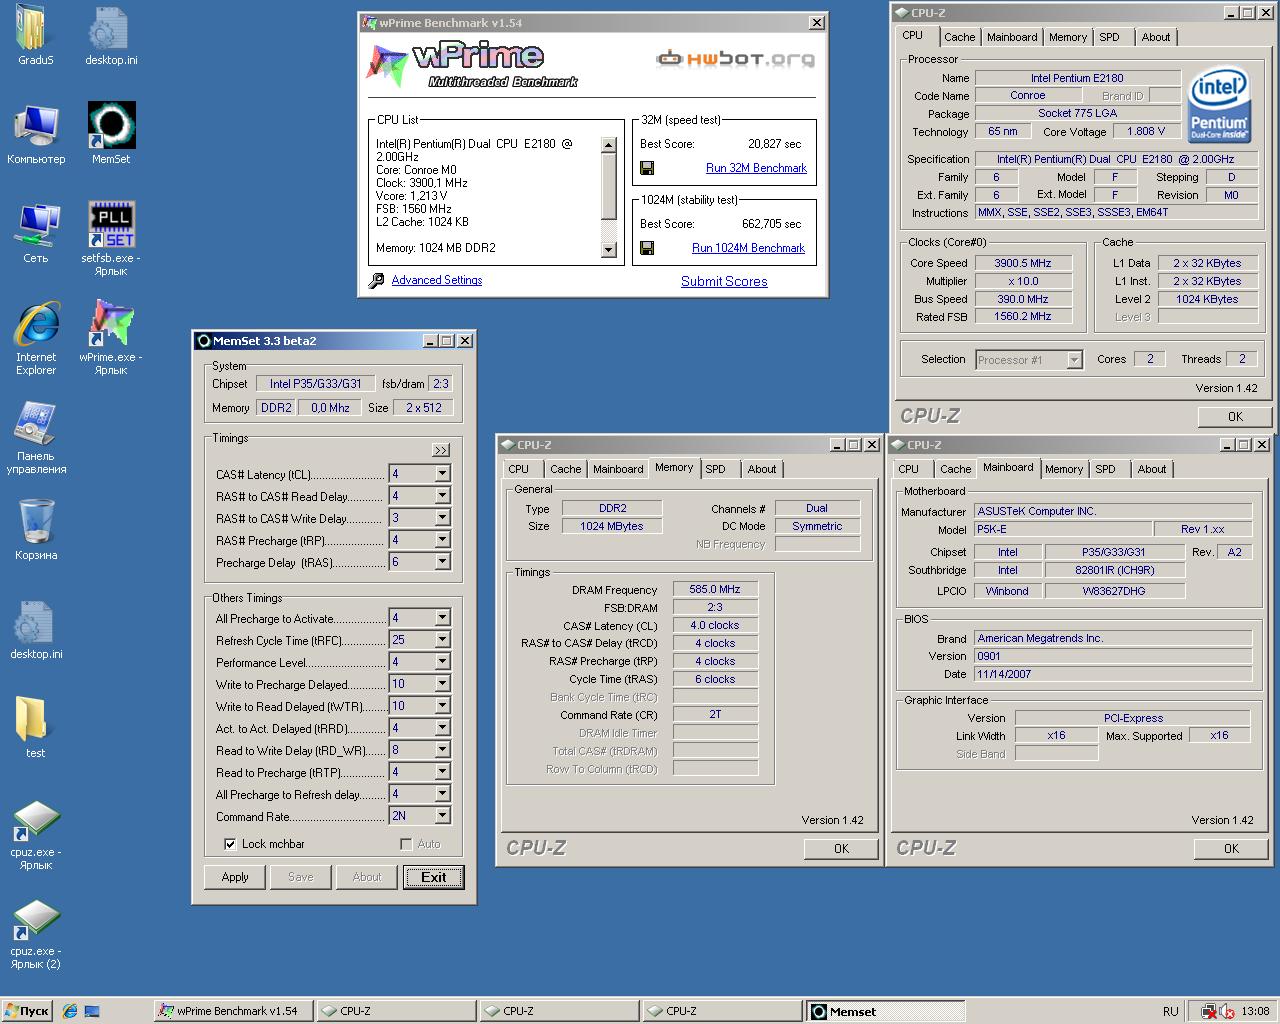Image resolution: width=1280 pixels, height=1024 pixels.
Task: Switch to Cache tab in top CPU-Z window
Action: 959,37
